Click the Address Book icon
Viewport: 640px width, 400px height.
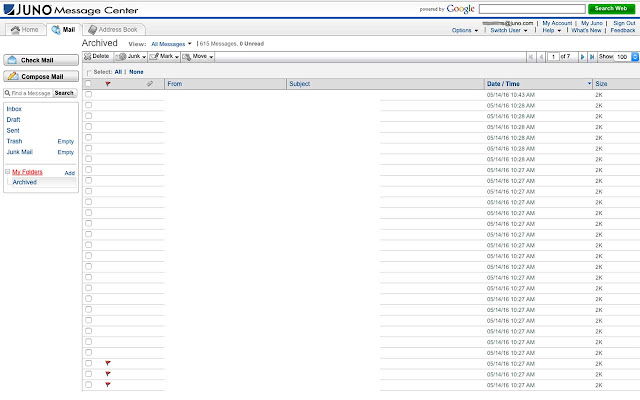point(93,30)
